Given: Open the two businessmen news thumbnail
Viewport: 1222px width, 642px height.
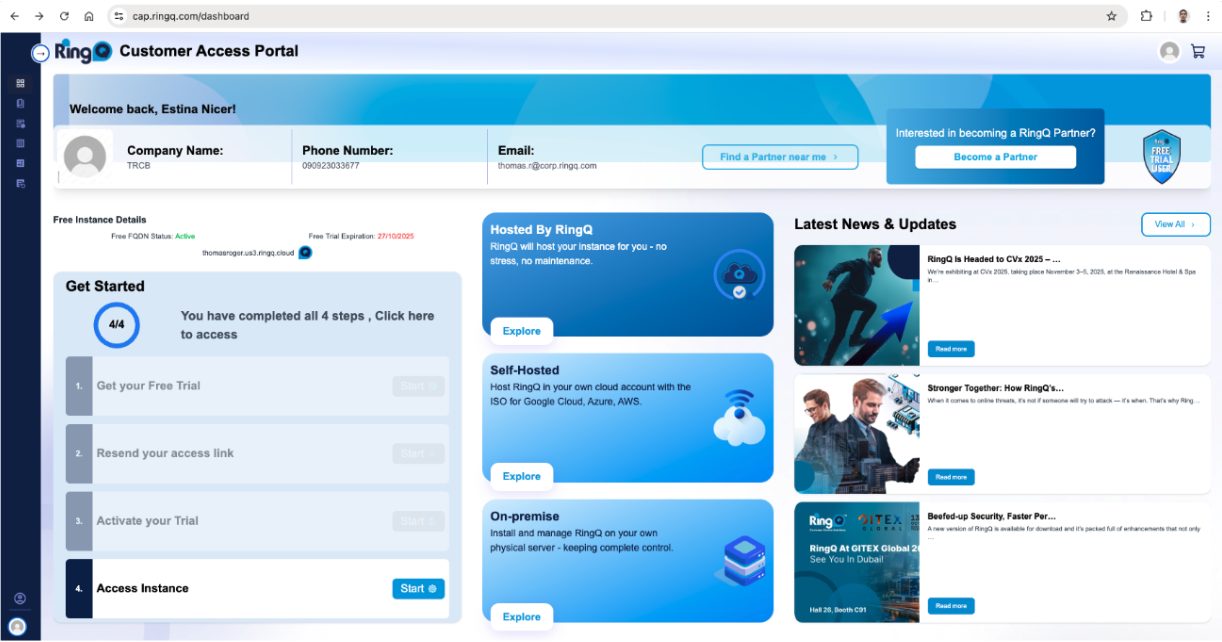Looking at the screenshot, I should [x=856, y=434].
